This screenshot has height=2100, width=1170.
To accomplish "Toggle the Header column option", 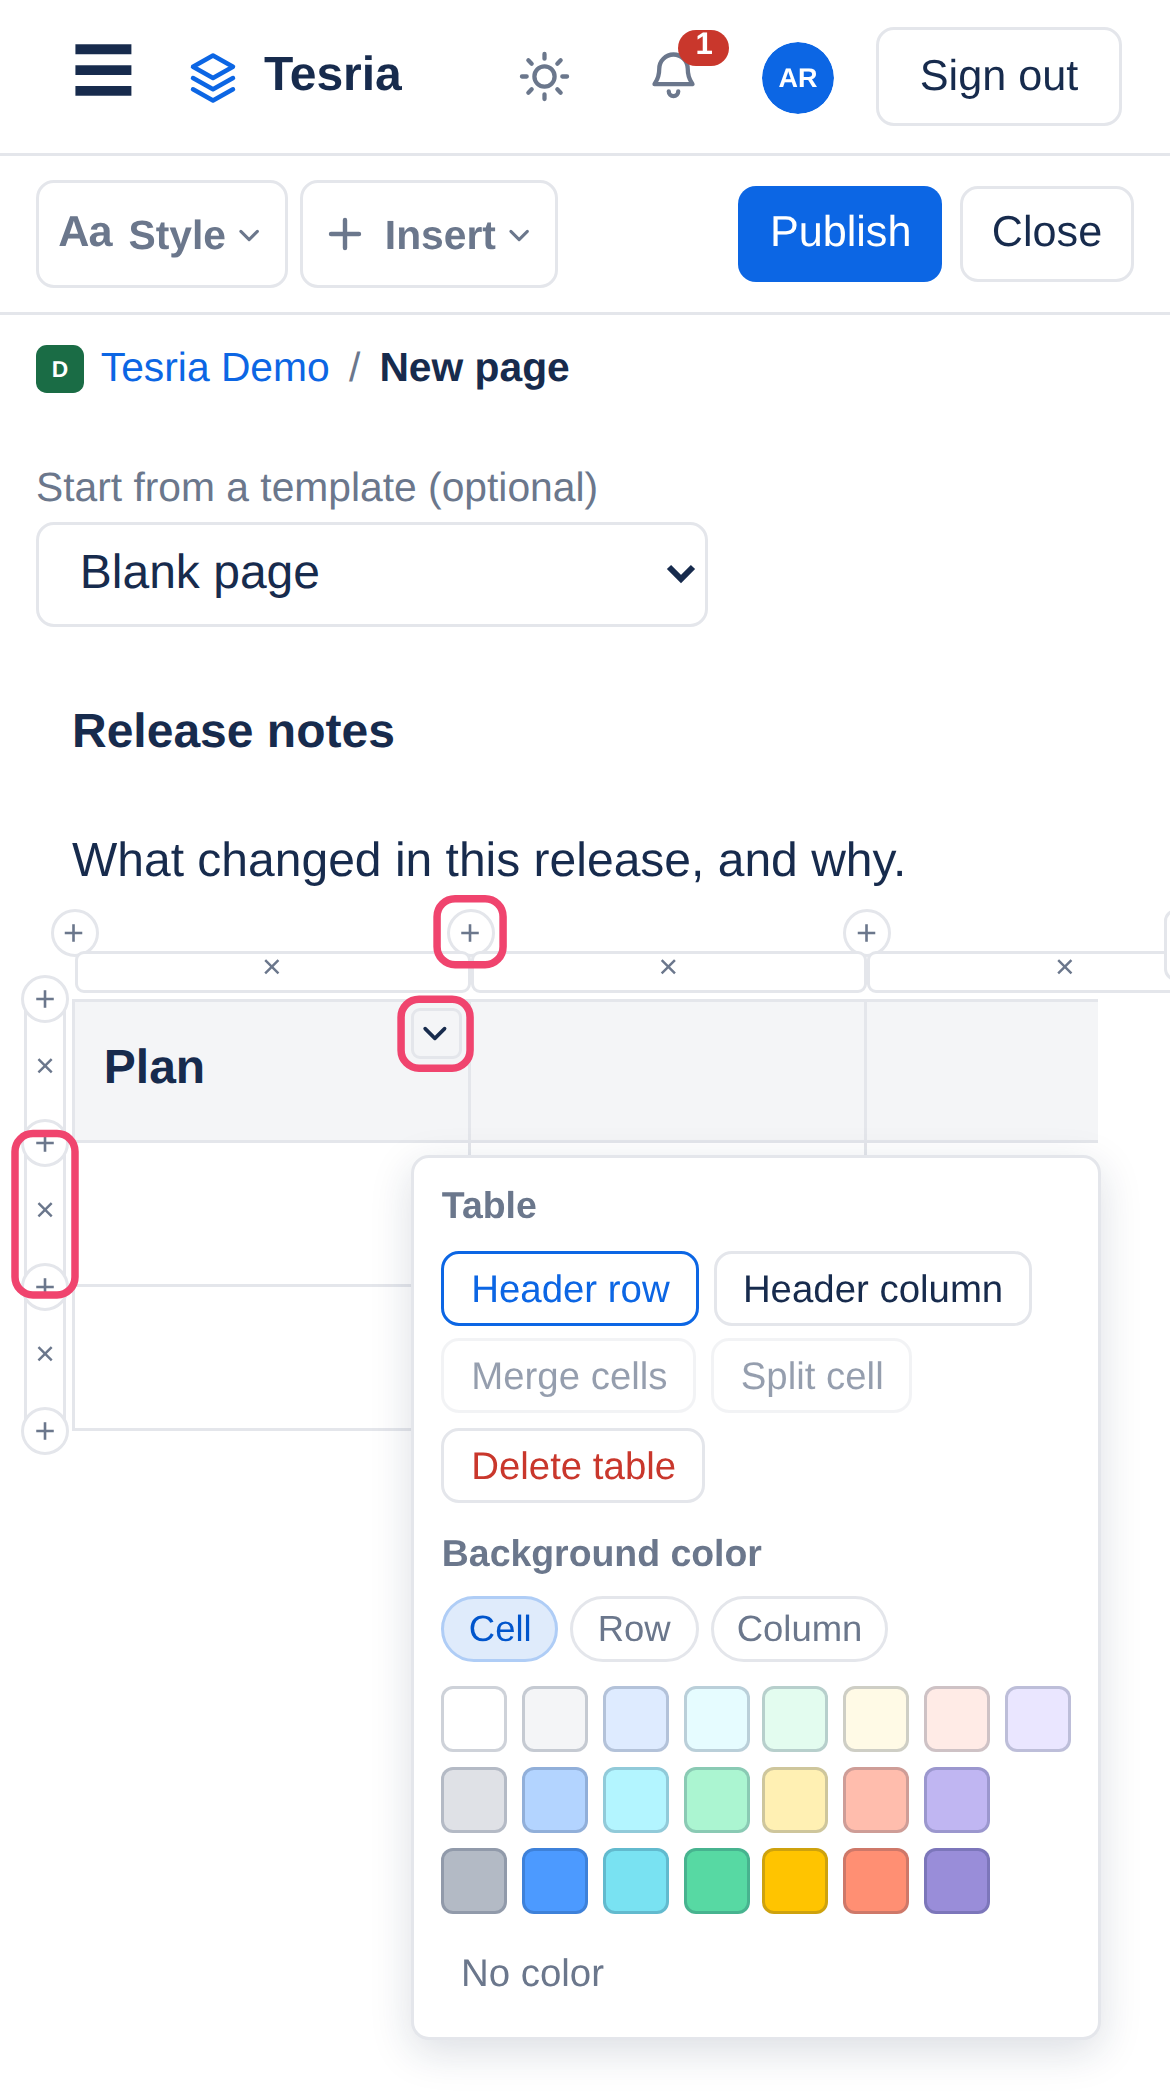I will [x=872, y=1289].
